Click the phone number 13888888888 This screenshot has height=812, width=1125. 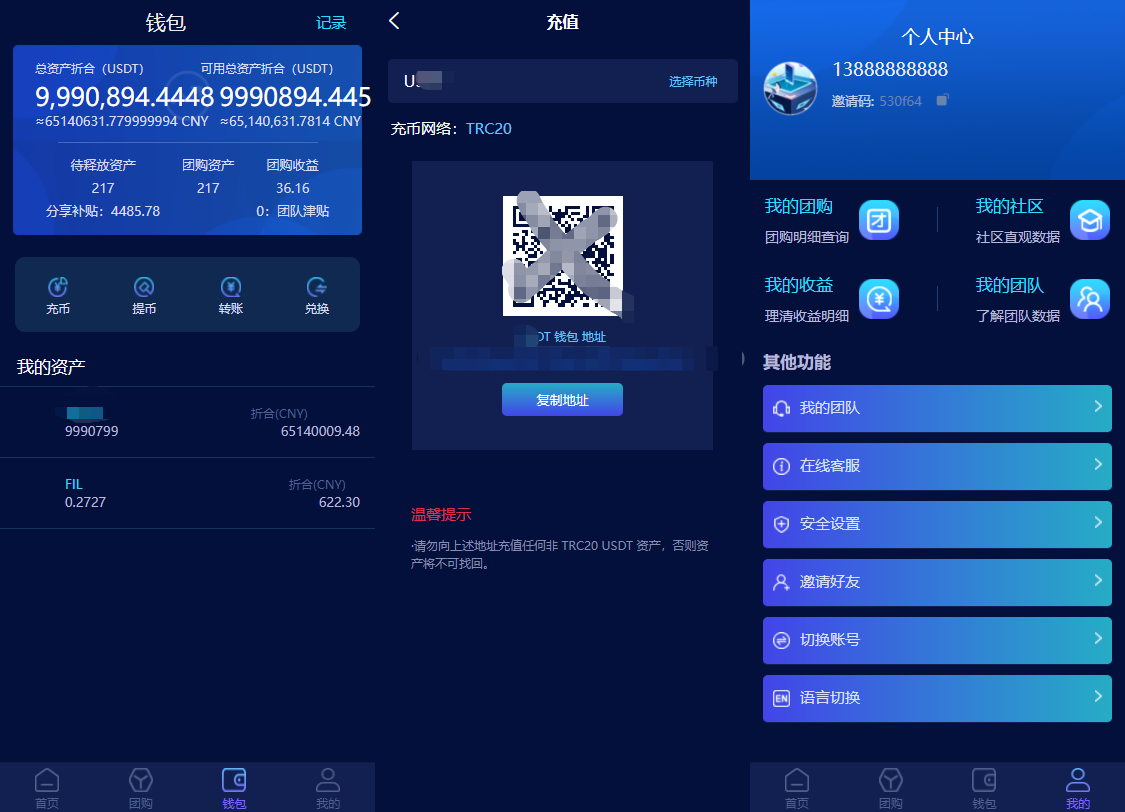click(x=890, y=70)
